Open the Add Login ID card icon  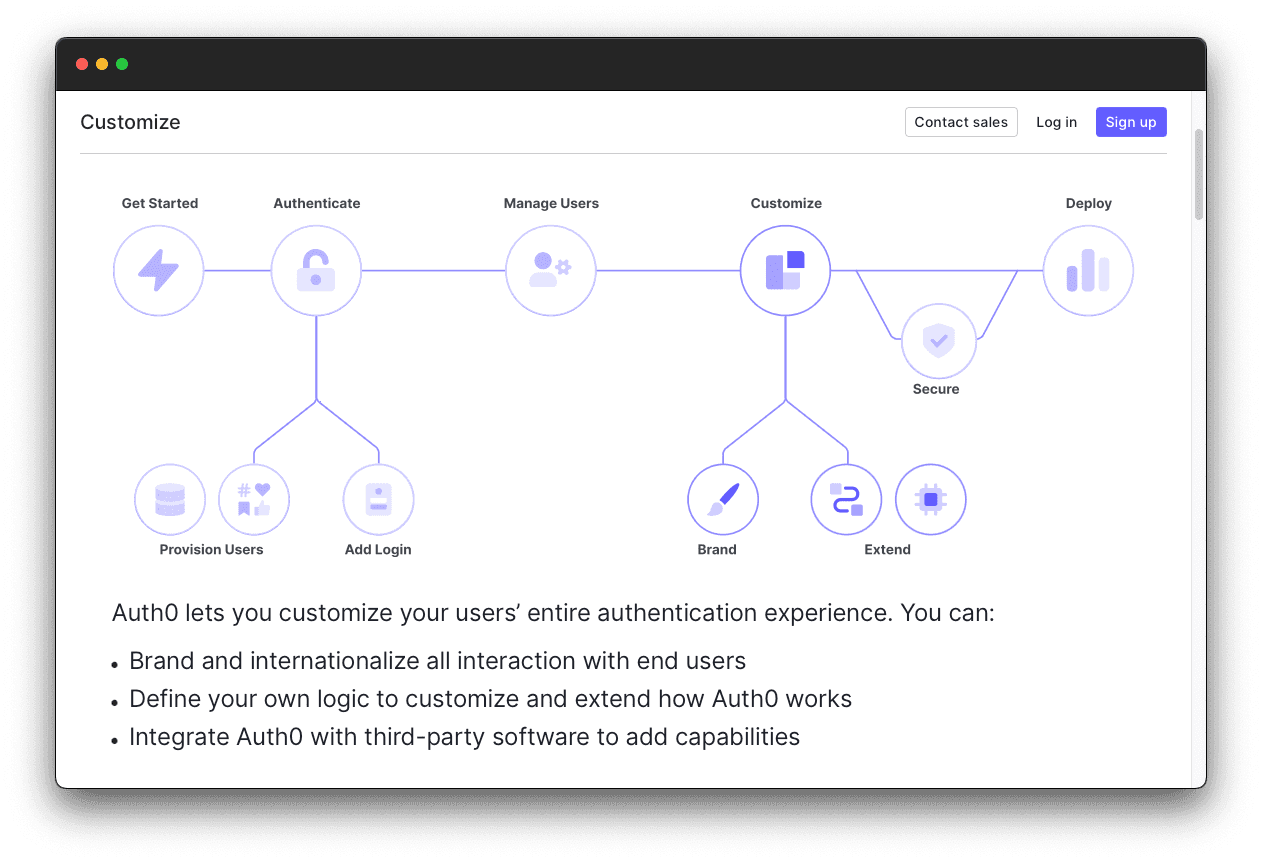(x=378, y=499)
